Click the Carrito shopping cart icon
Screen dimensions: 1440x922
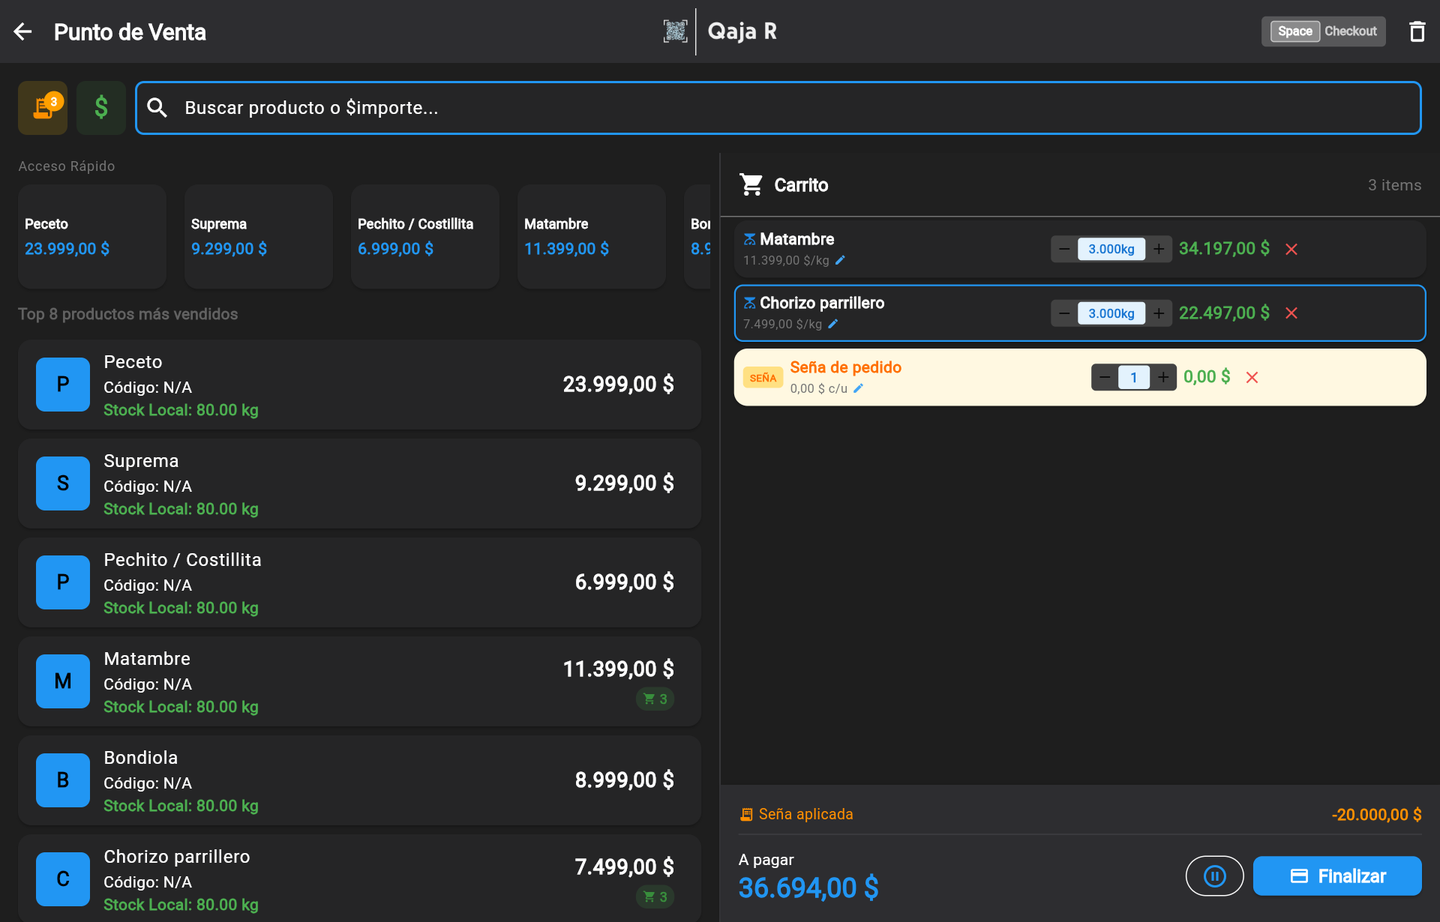tap(751, 184)
